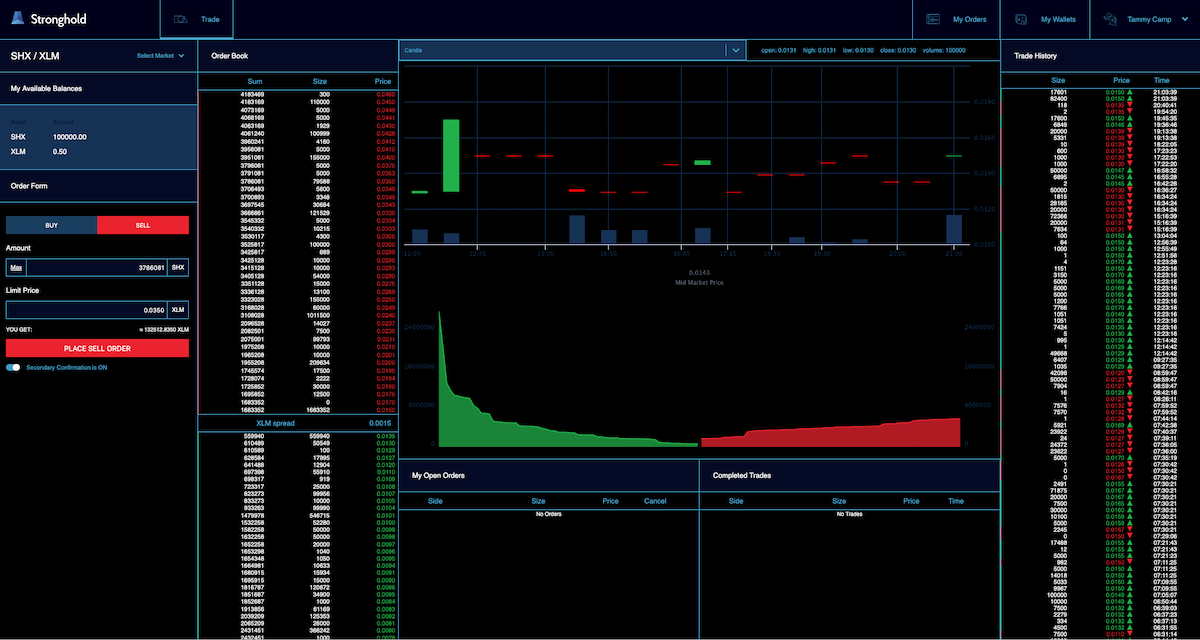Go to My Wallets

pos(1045,19)
